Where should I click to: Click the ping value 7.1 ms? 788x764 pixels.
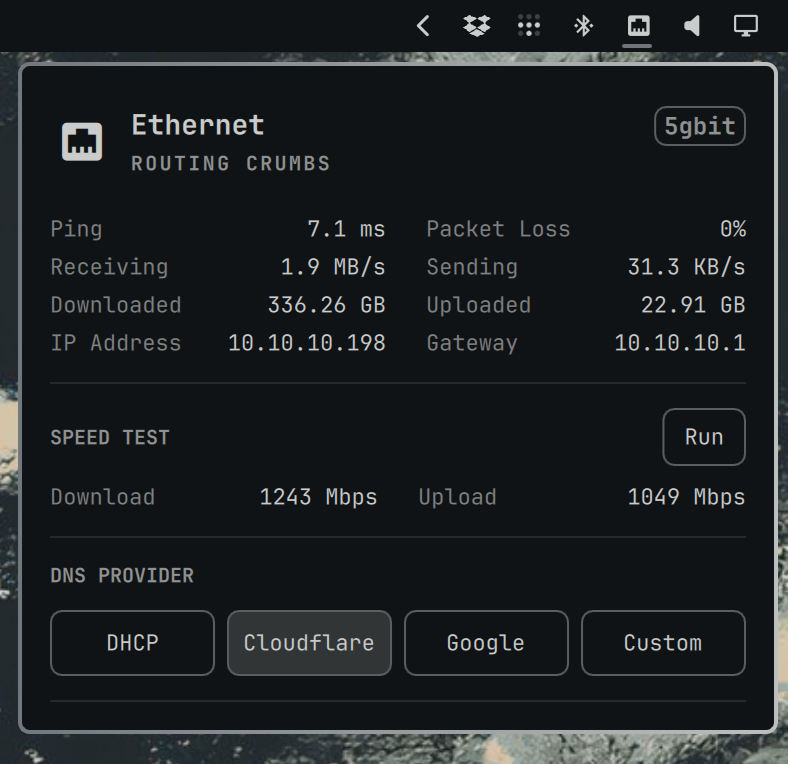[x=346, y=229]
